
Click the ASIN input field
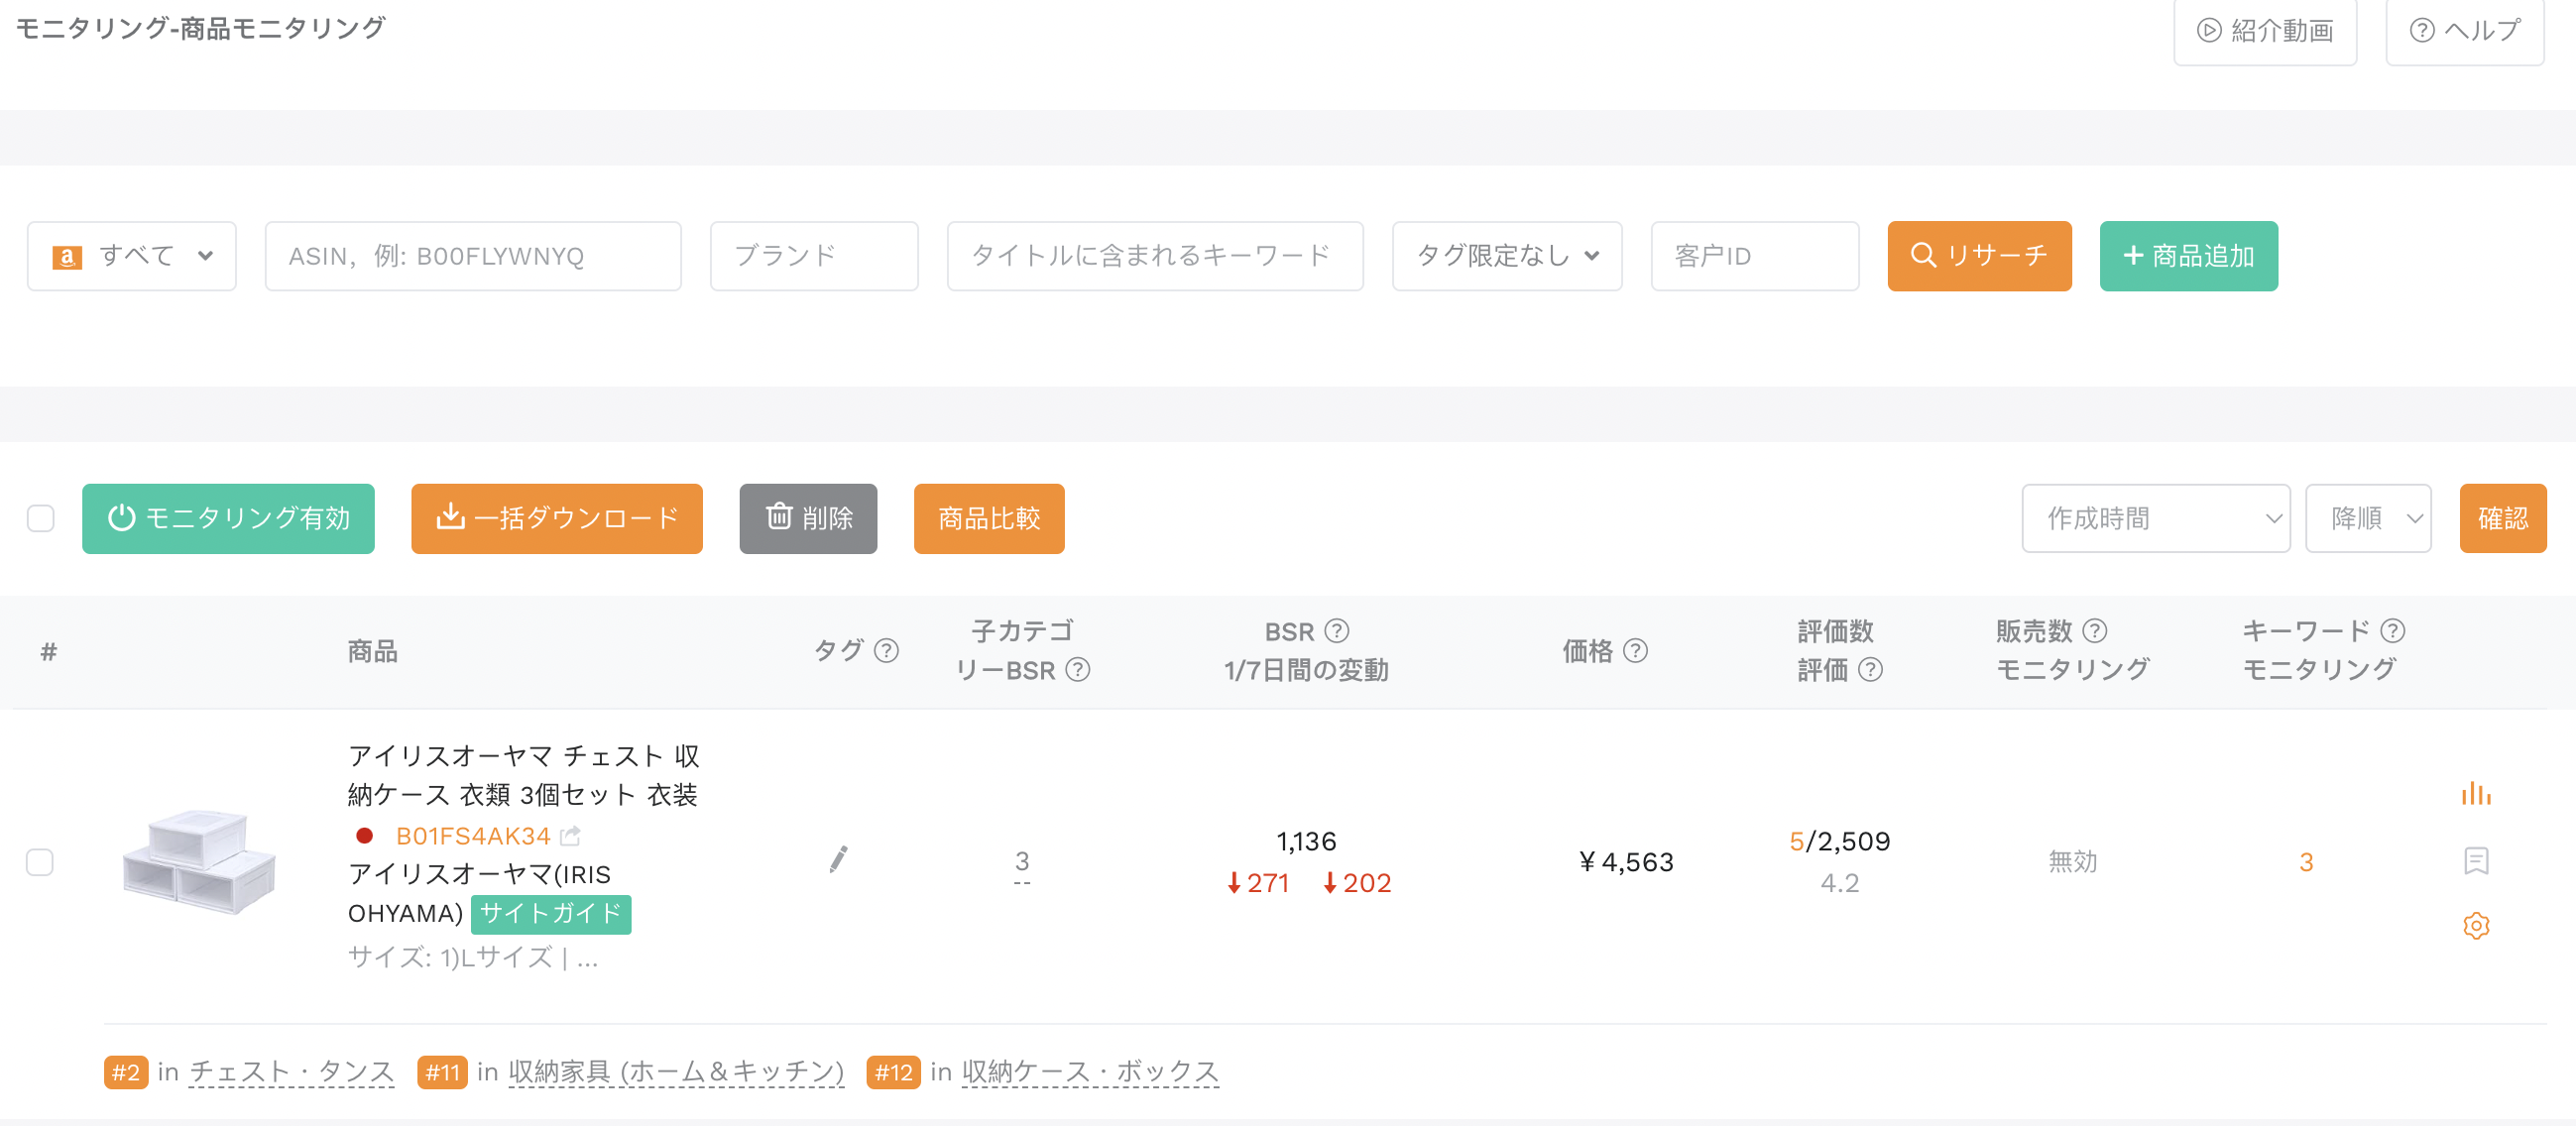473,256
